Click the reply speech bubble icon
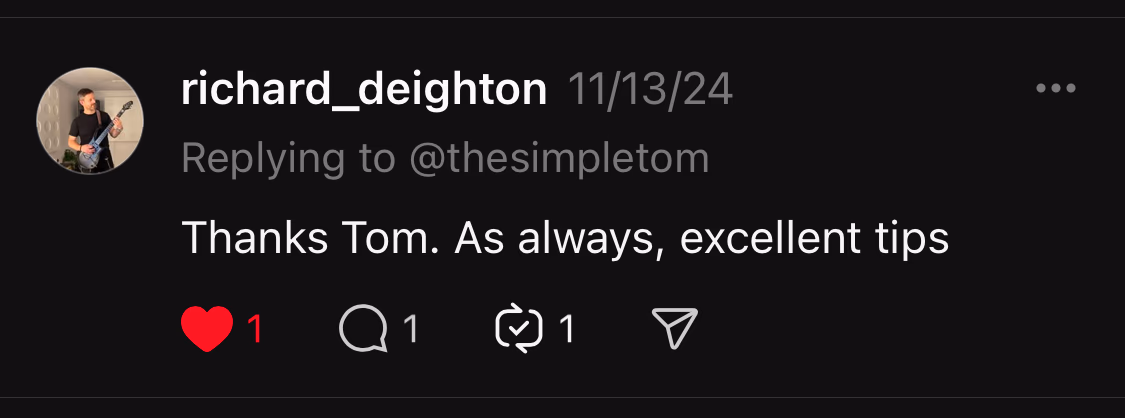1125x418 pixels. (363, 329)
